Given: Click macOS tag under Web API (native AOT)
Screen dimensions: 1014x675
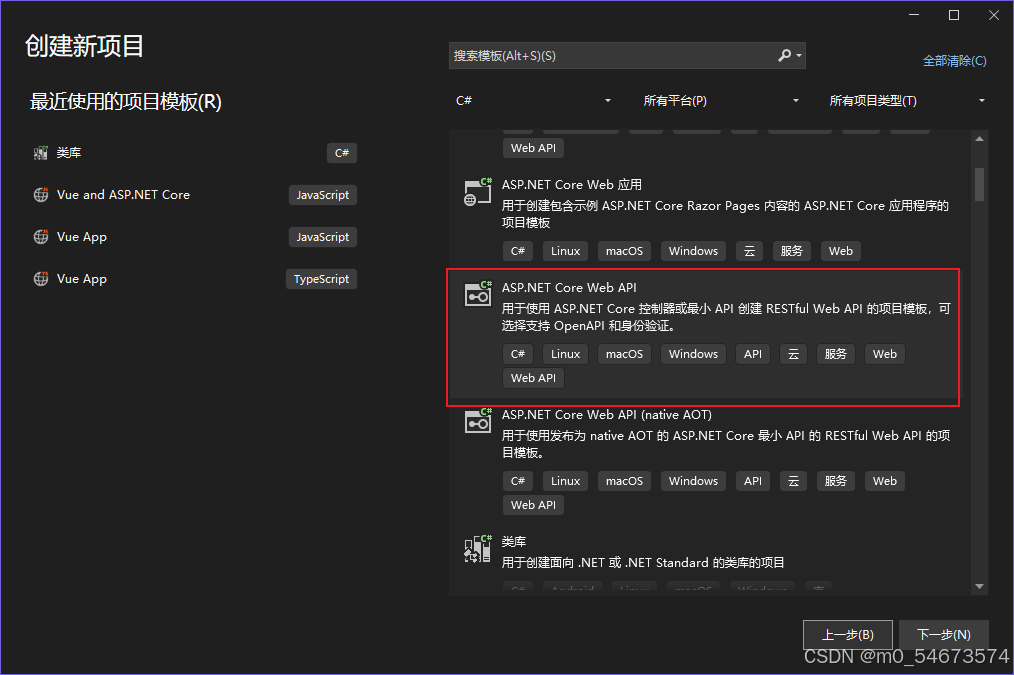Looking at the screenshot, I should pyautogui.click(x=624, y=481).
